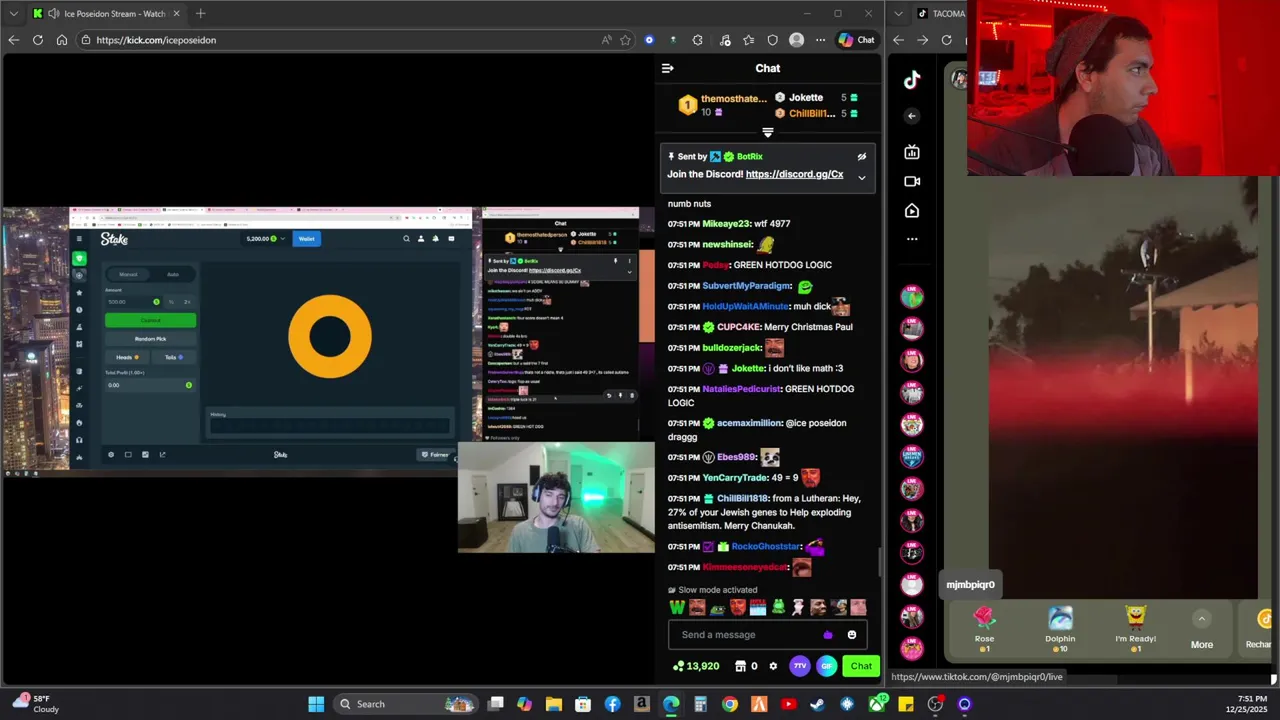Click Random Pick in Stake coinflip
The width and height of the screenshot is (1280, 720).
point(151,339)
